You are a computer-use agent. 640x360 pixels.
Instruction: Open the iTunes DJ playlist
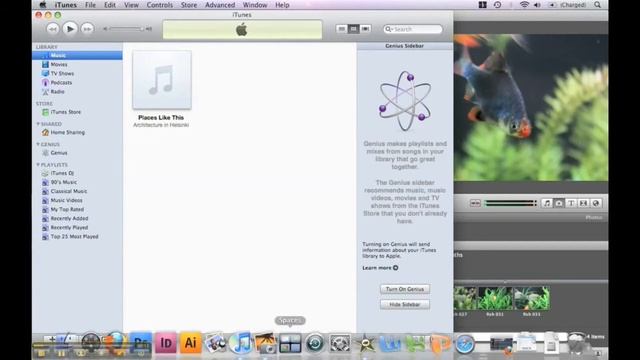[x=62, y=173]
